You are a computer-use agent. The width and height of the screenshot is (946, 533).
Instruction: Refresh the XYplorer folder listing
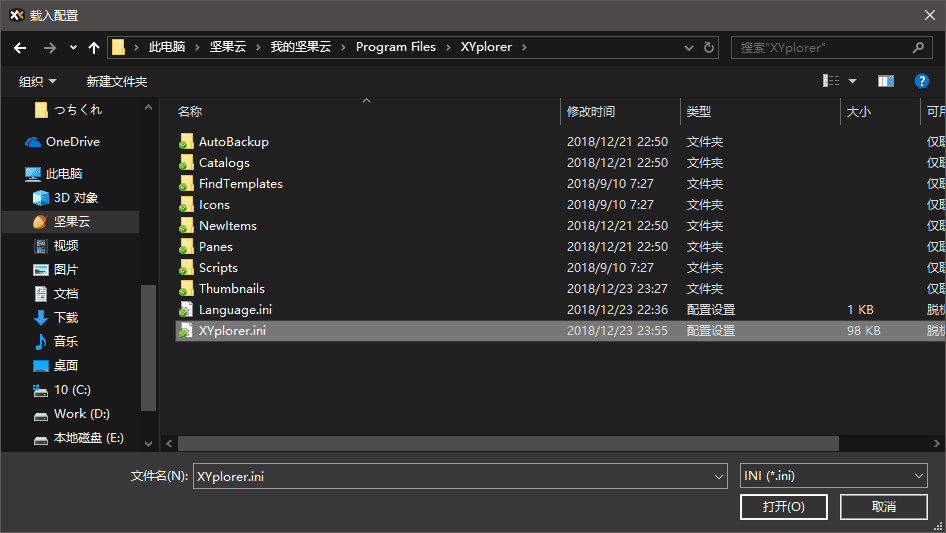(x=710, y=47)
